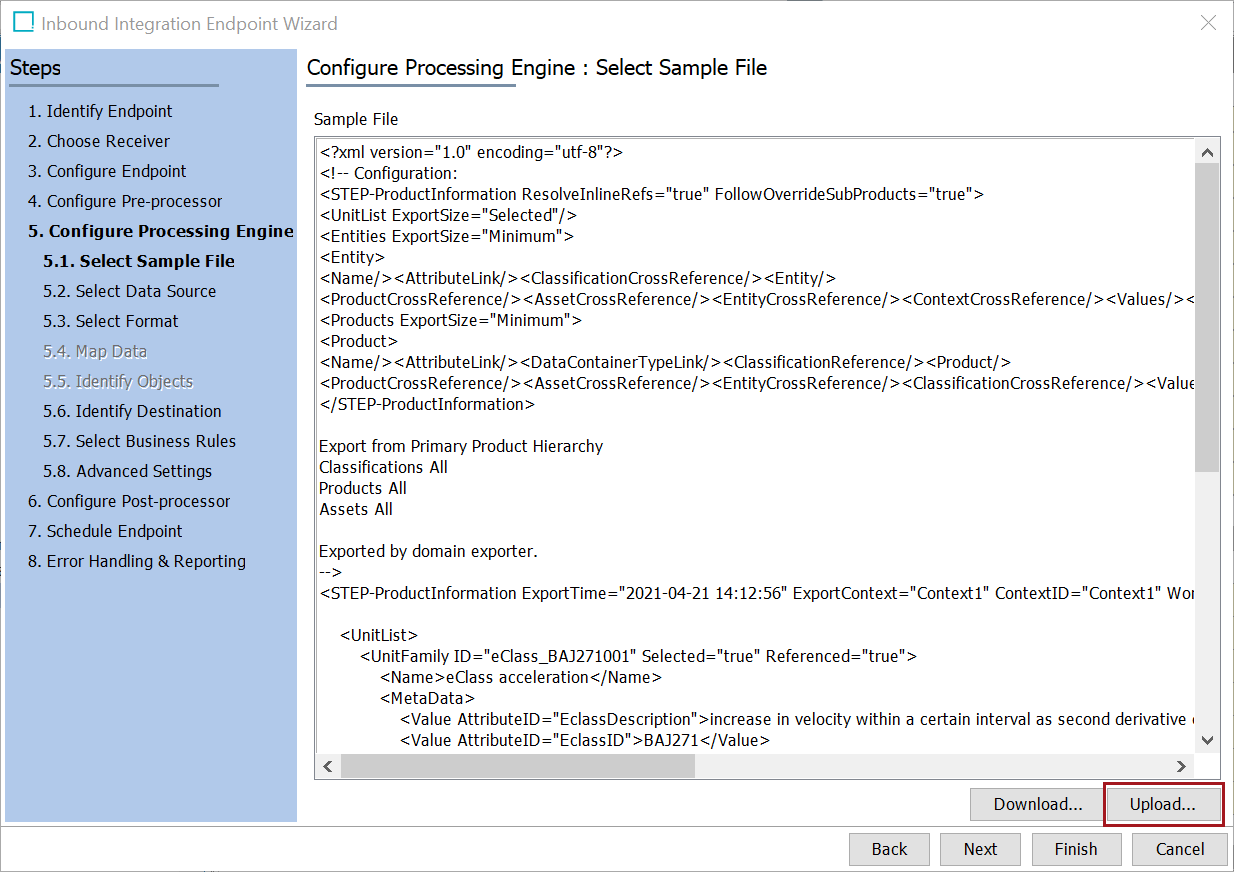
Task: Go to 5.6. Identify Destination
Action: (132, 411)
